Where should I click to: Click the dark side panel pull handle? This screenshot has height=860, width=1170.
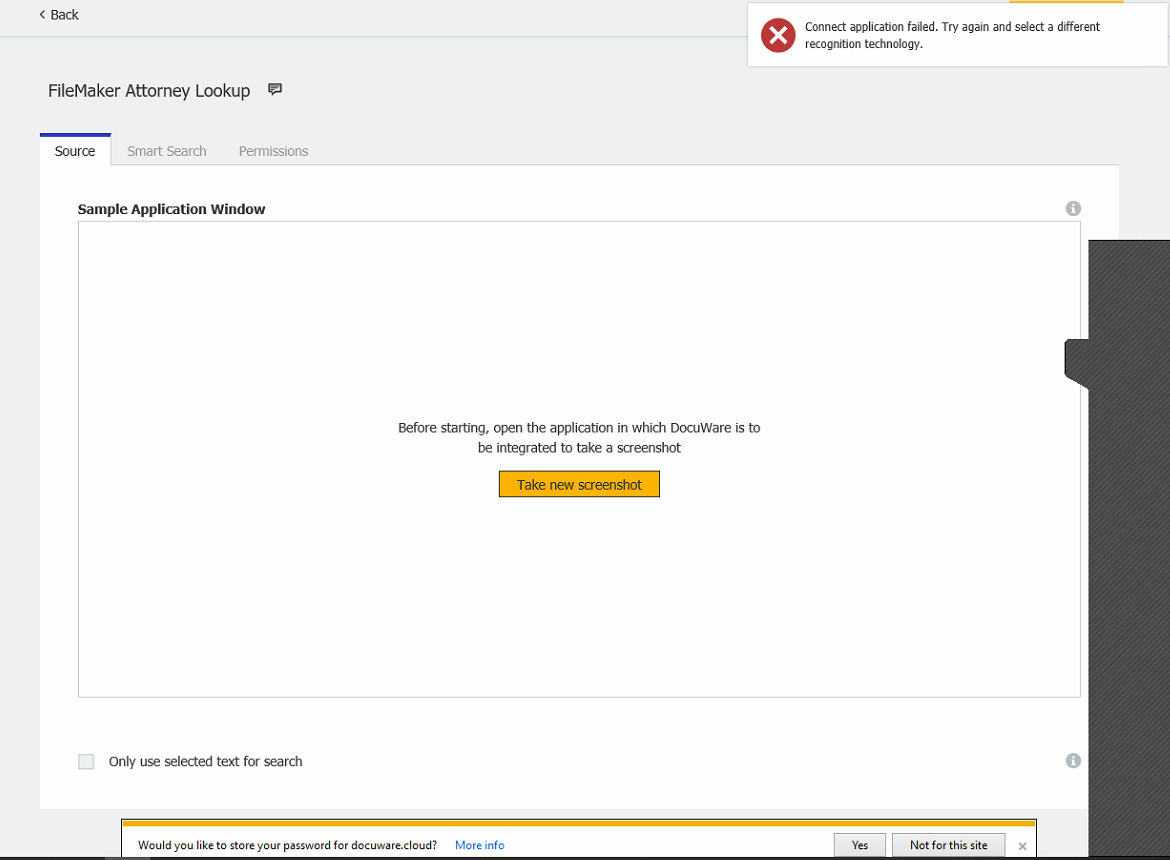coord(1076,362)
